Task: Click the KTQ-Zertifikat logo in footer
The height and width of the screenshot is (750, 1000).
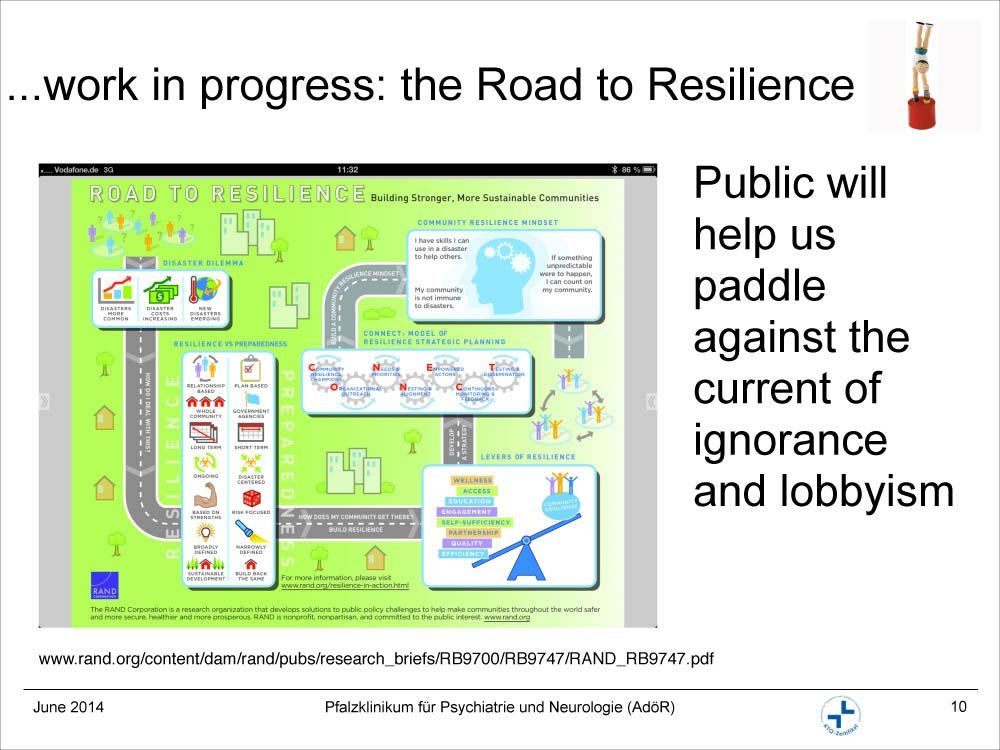Action: pos(840,714)
